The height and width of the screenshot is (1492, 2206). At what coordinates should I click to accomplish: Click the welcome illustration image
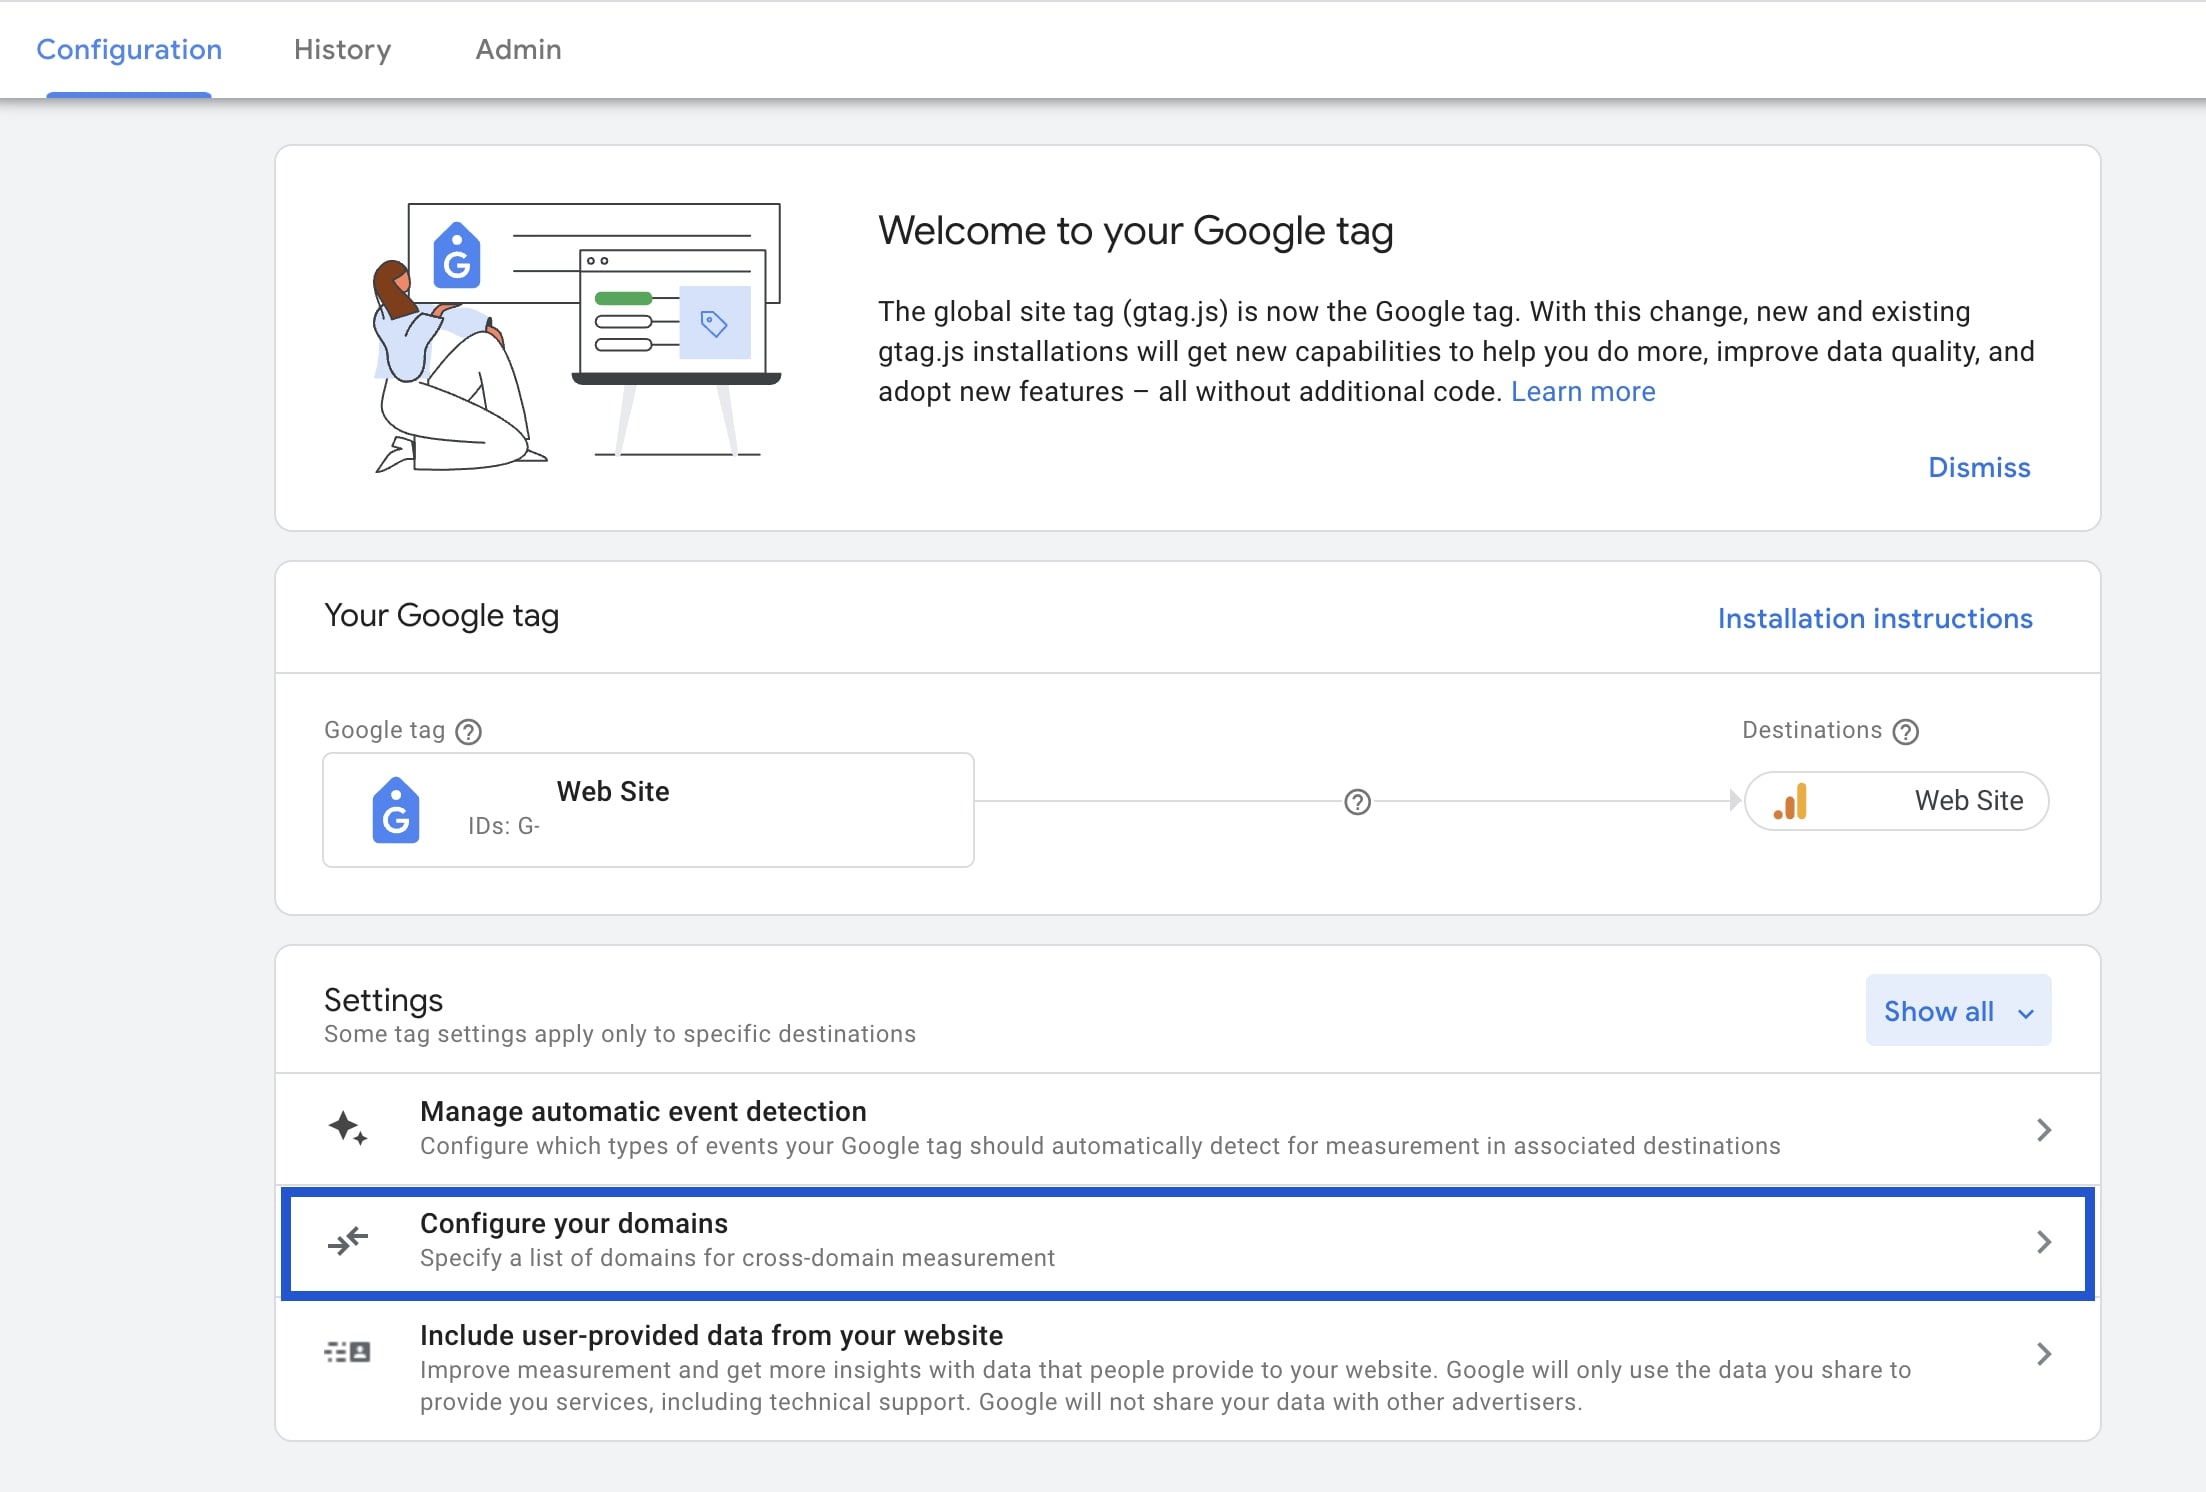576,338
